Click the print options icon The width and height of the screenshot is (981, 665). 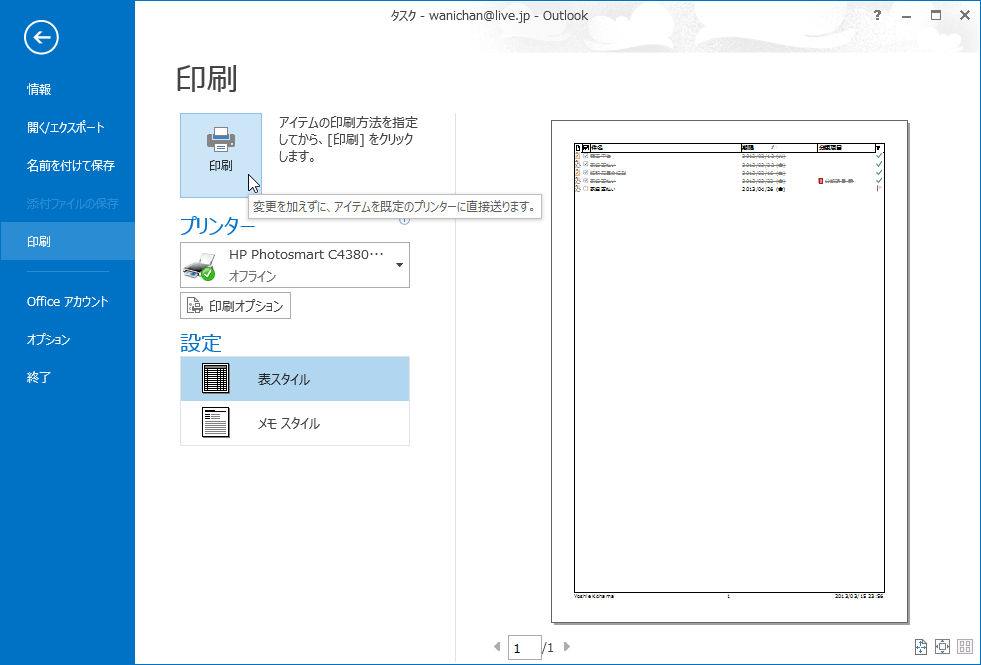pyautogui.click(x=195, y=306)
